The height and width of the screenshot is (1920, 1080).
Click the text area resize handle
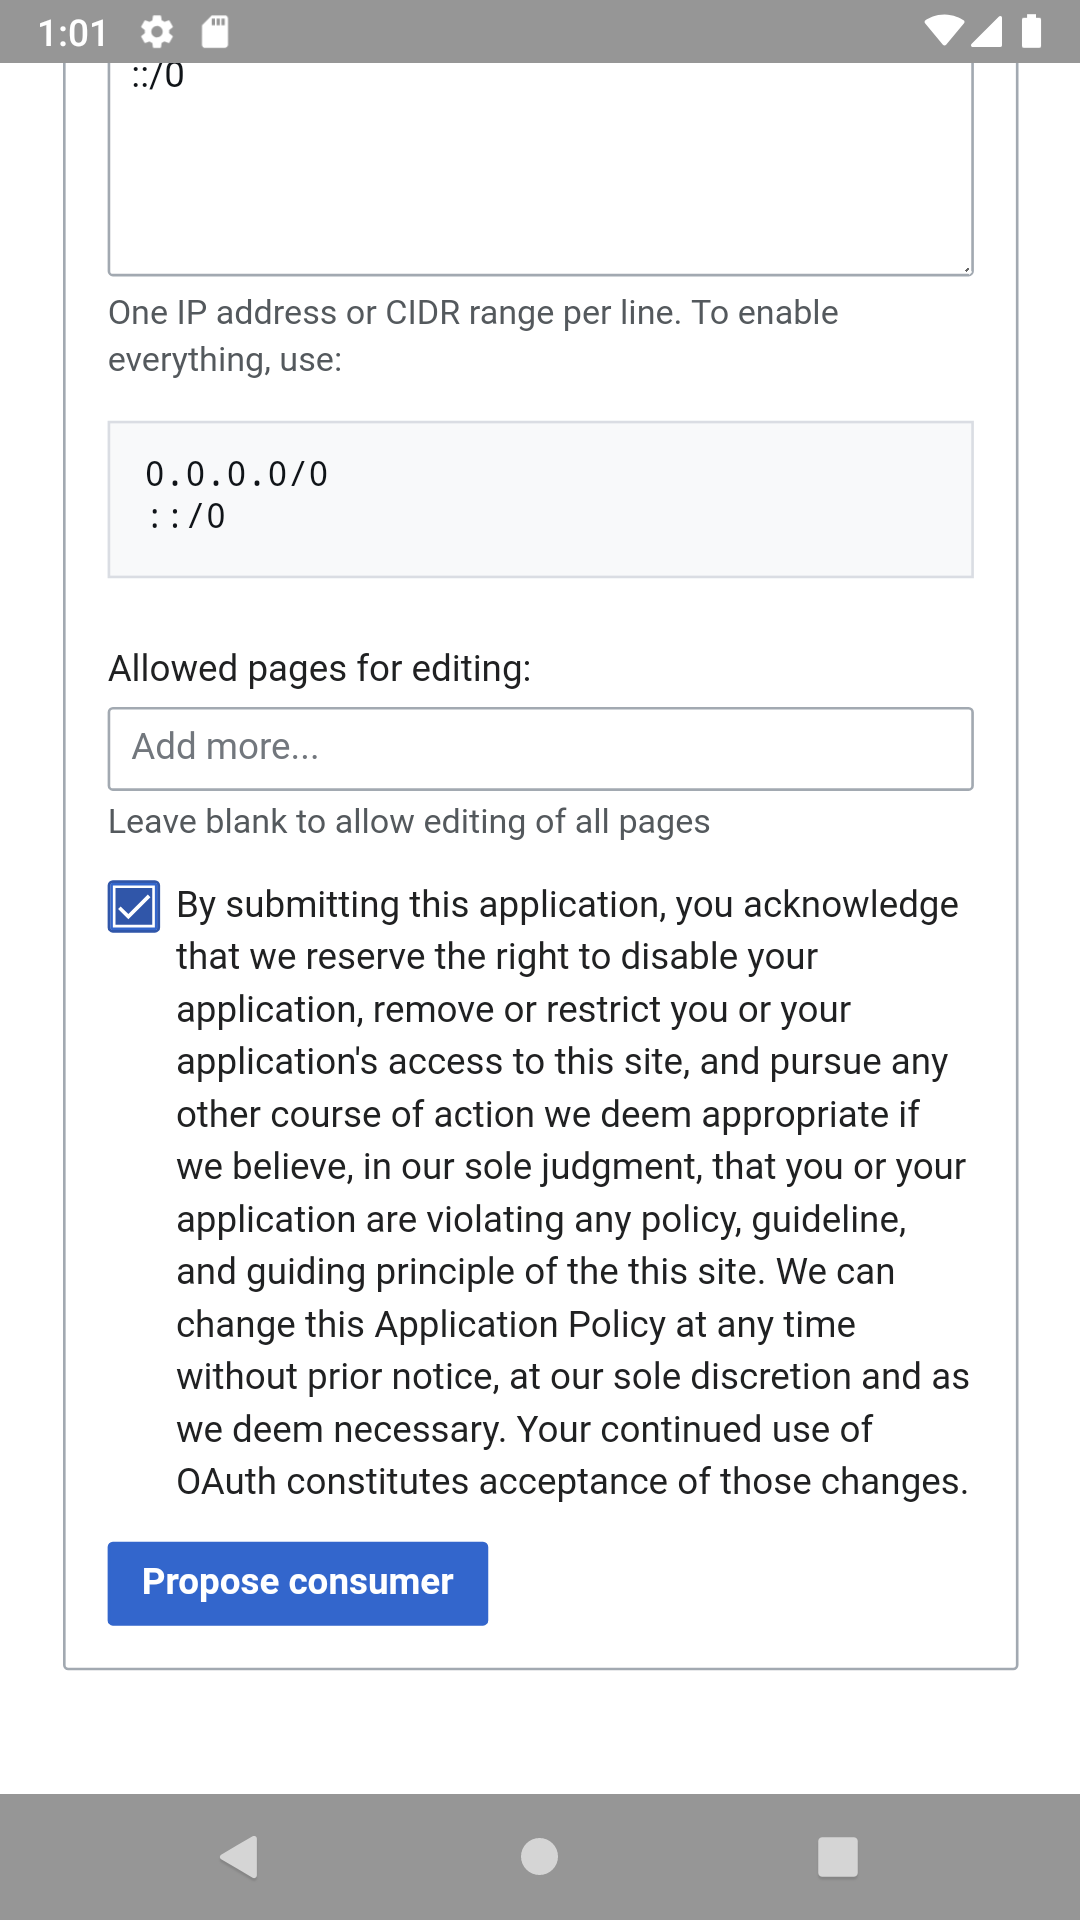pyautogui.click(x=966, y=268)
